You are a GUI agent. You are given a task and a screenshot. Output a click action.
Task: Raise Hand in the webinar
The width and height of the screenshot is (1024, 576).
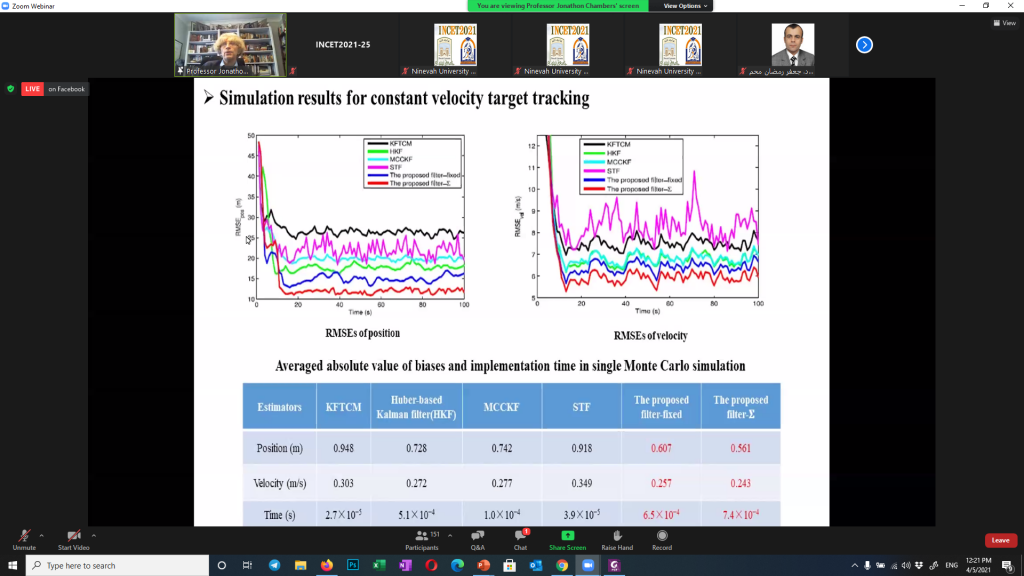pyautogui.click(x=617, y=539)
